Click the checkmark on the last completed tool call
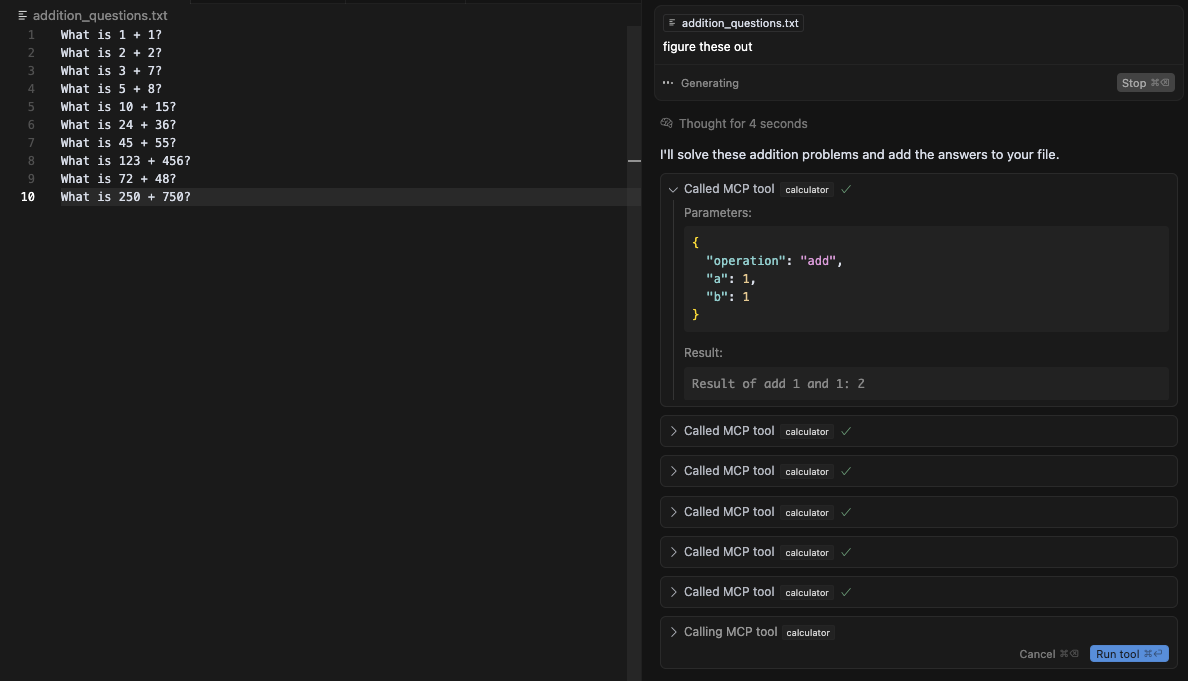Viewport: 1188px width, 681px height. (846, 592)
